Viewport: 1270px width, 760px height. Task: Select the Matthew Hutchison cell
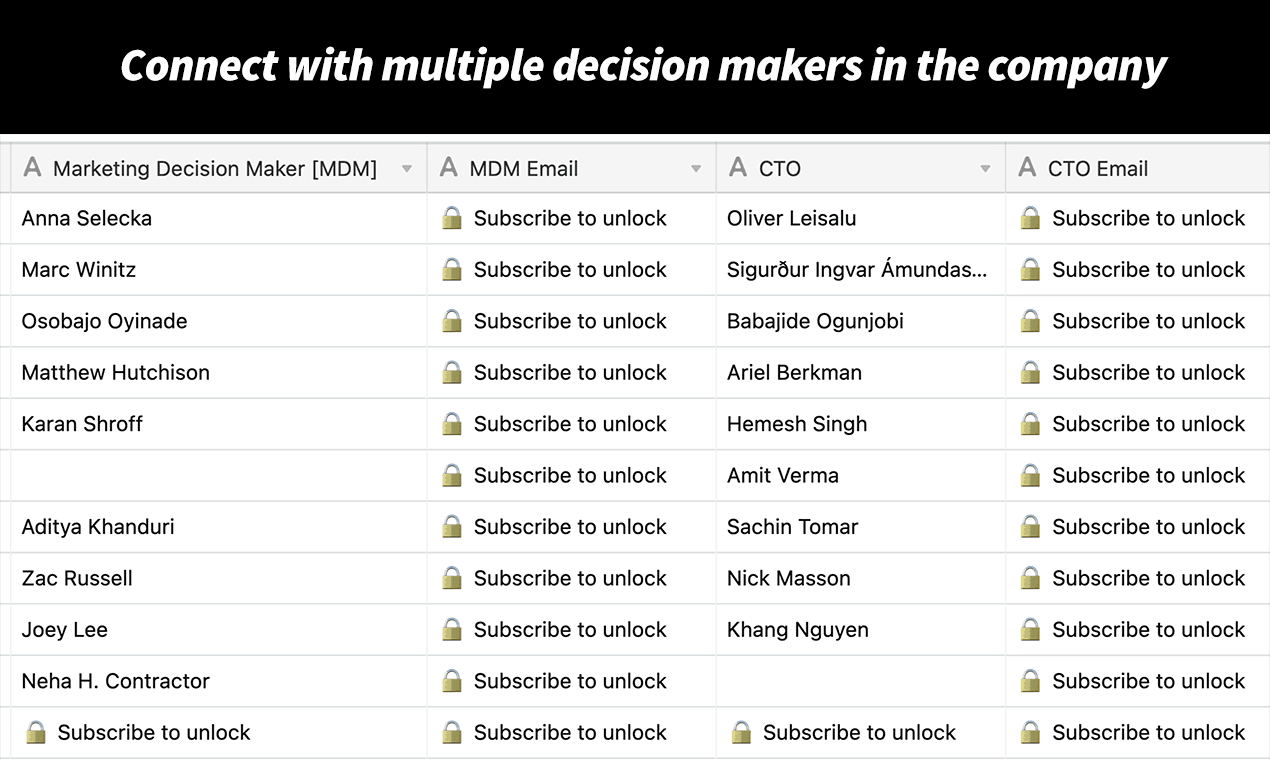116,373
